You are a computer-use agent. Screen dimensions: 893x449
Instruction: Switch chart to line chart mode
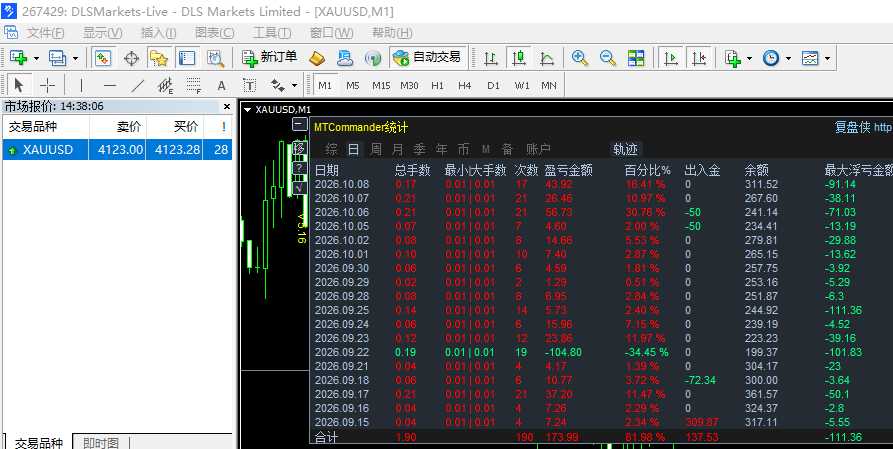click(x=546, y=58)
